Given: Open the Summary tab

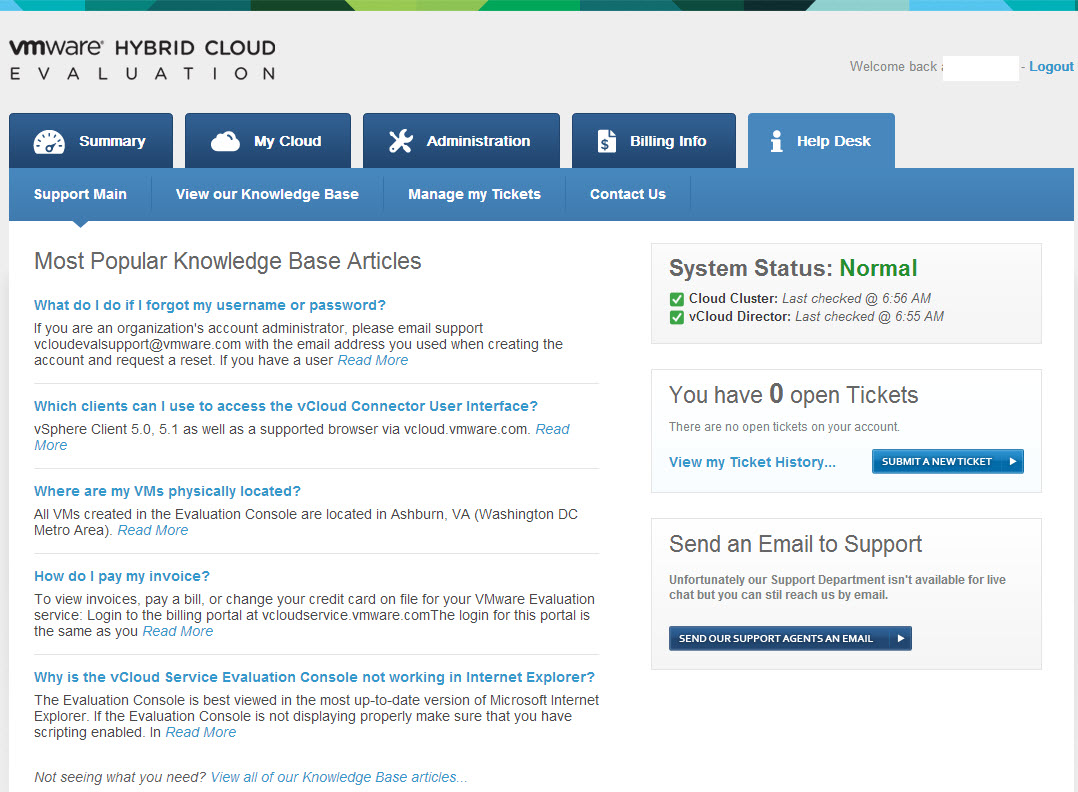Looking at the screenshot, I should tap(91, 140).
